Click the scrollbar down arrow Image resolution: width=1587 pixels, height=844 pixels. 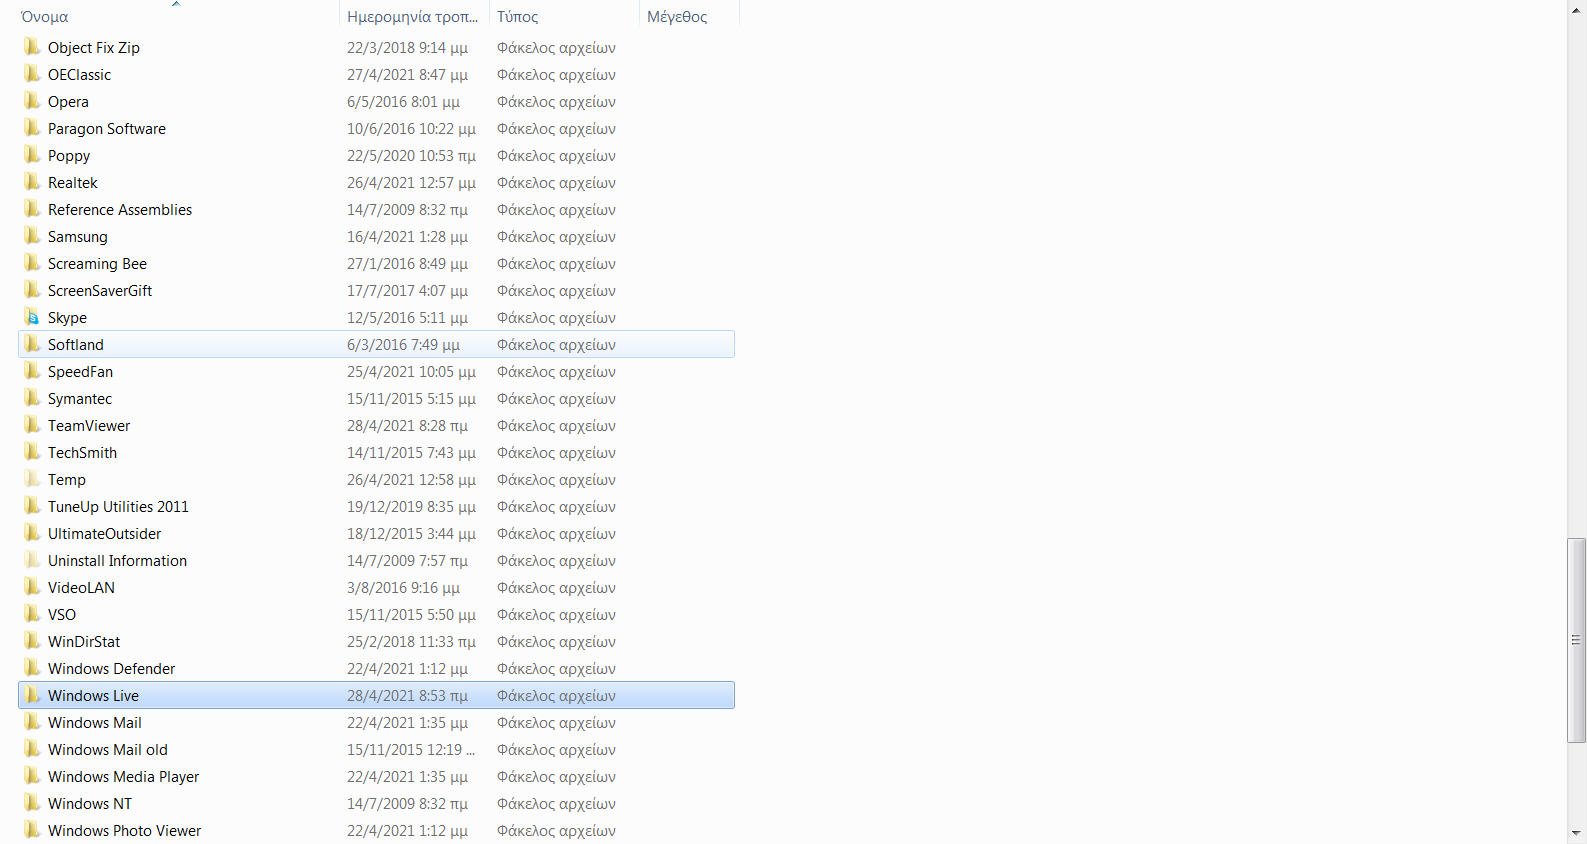1576,833
